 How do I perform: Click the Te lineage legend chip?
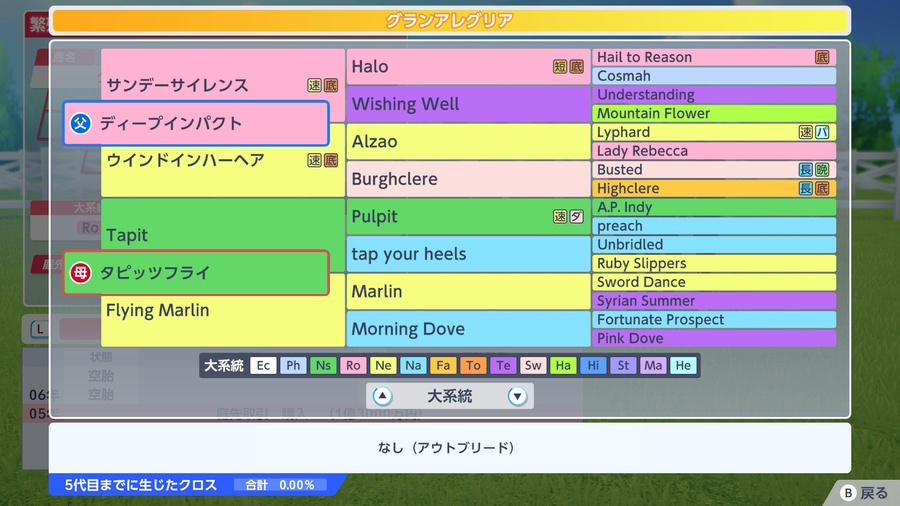(x=503, y=365)
